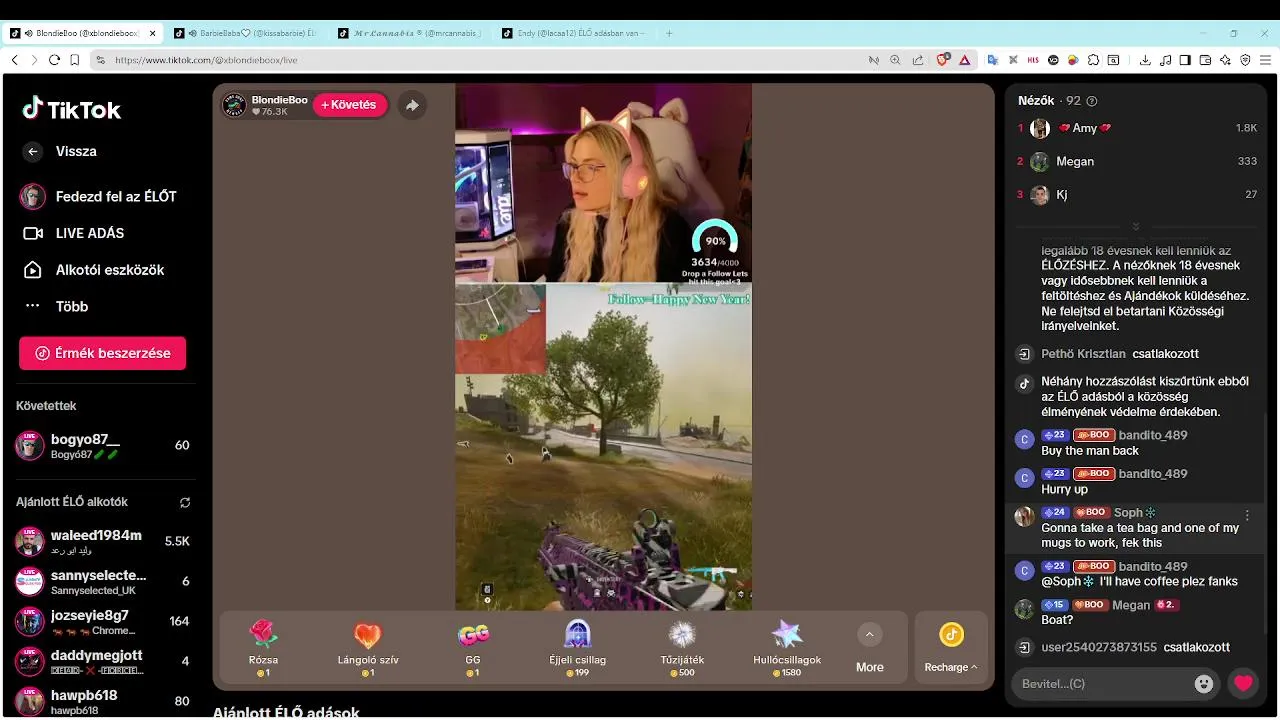This screenshot has width=1280, height=720.
Task: Open the browser Downloads icon
Action: (1144, 60)
